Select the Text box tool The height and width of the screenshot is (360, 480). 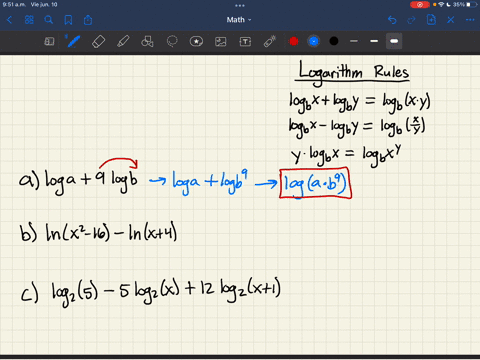tap(245, 41)
